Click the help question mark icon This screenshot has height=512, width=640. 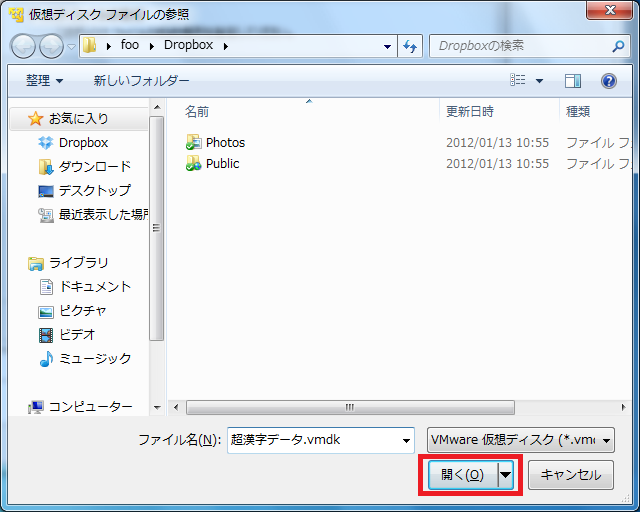(608, 81)
